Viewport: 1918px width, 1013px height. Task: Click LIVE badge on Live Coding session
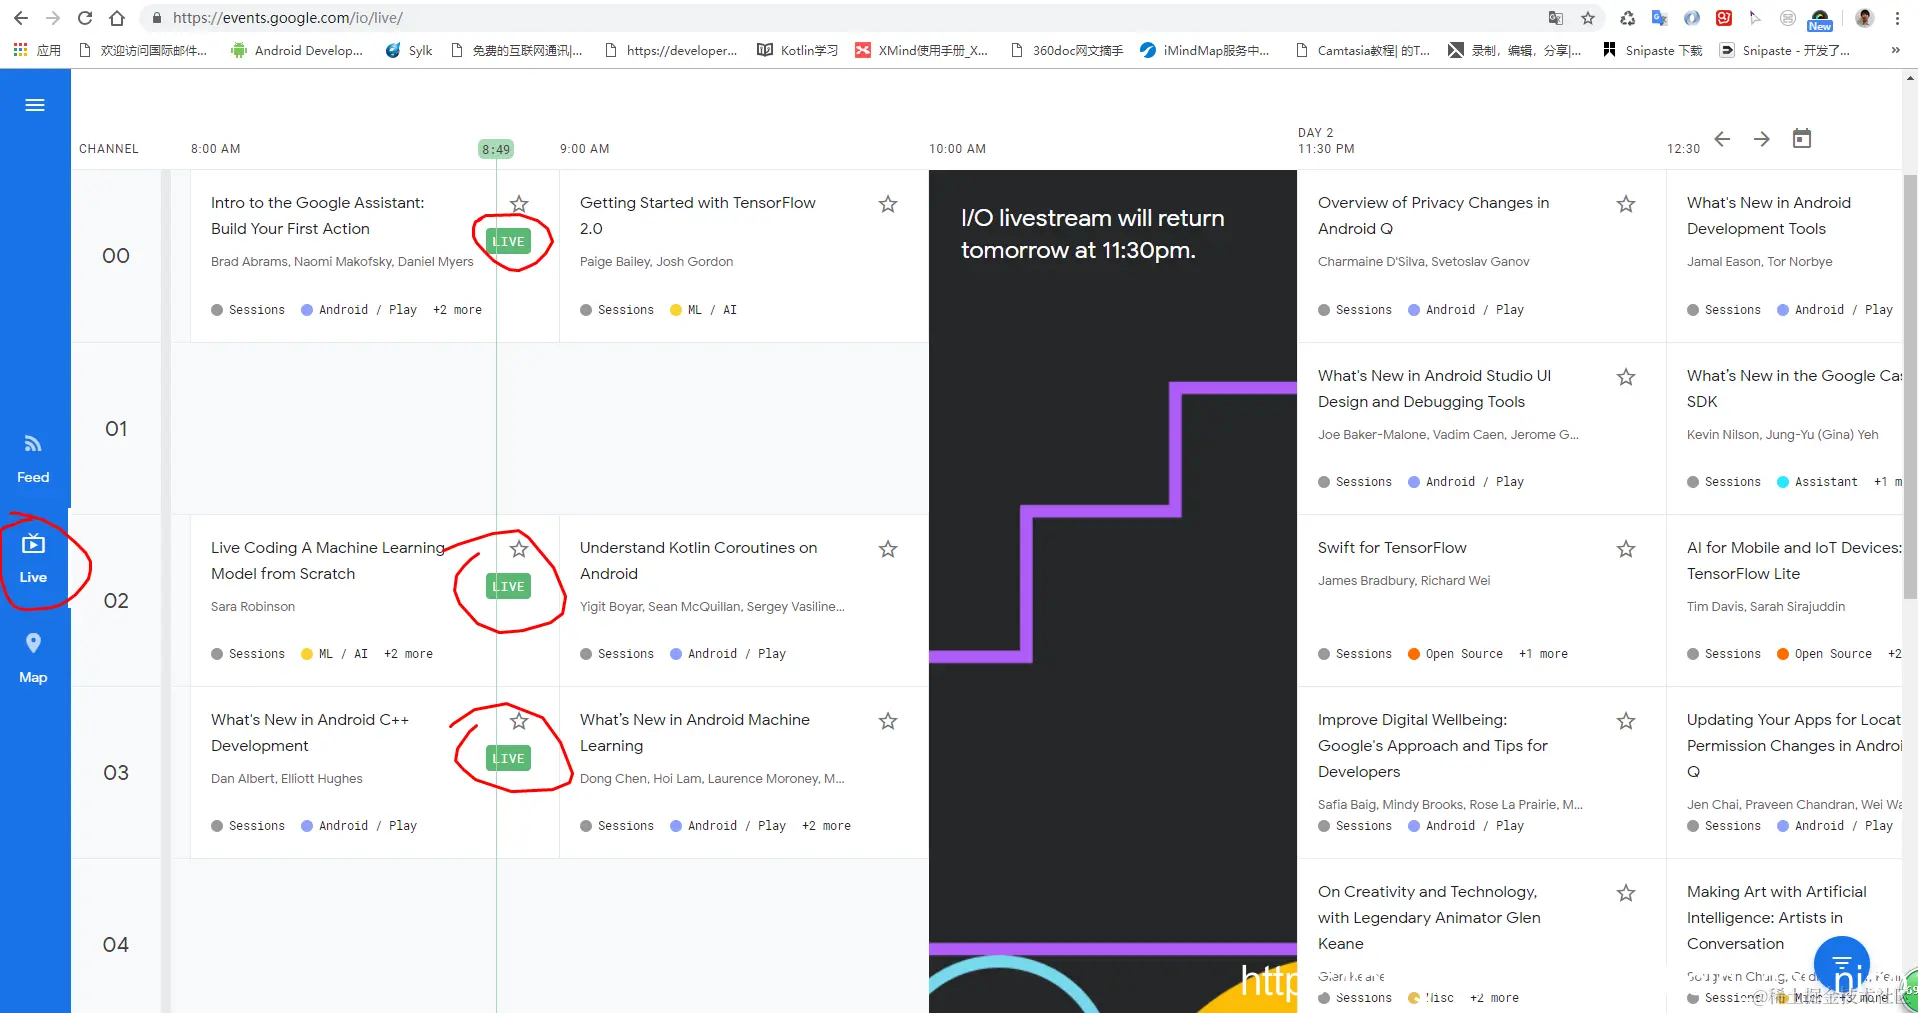coord(508,587)
